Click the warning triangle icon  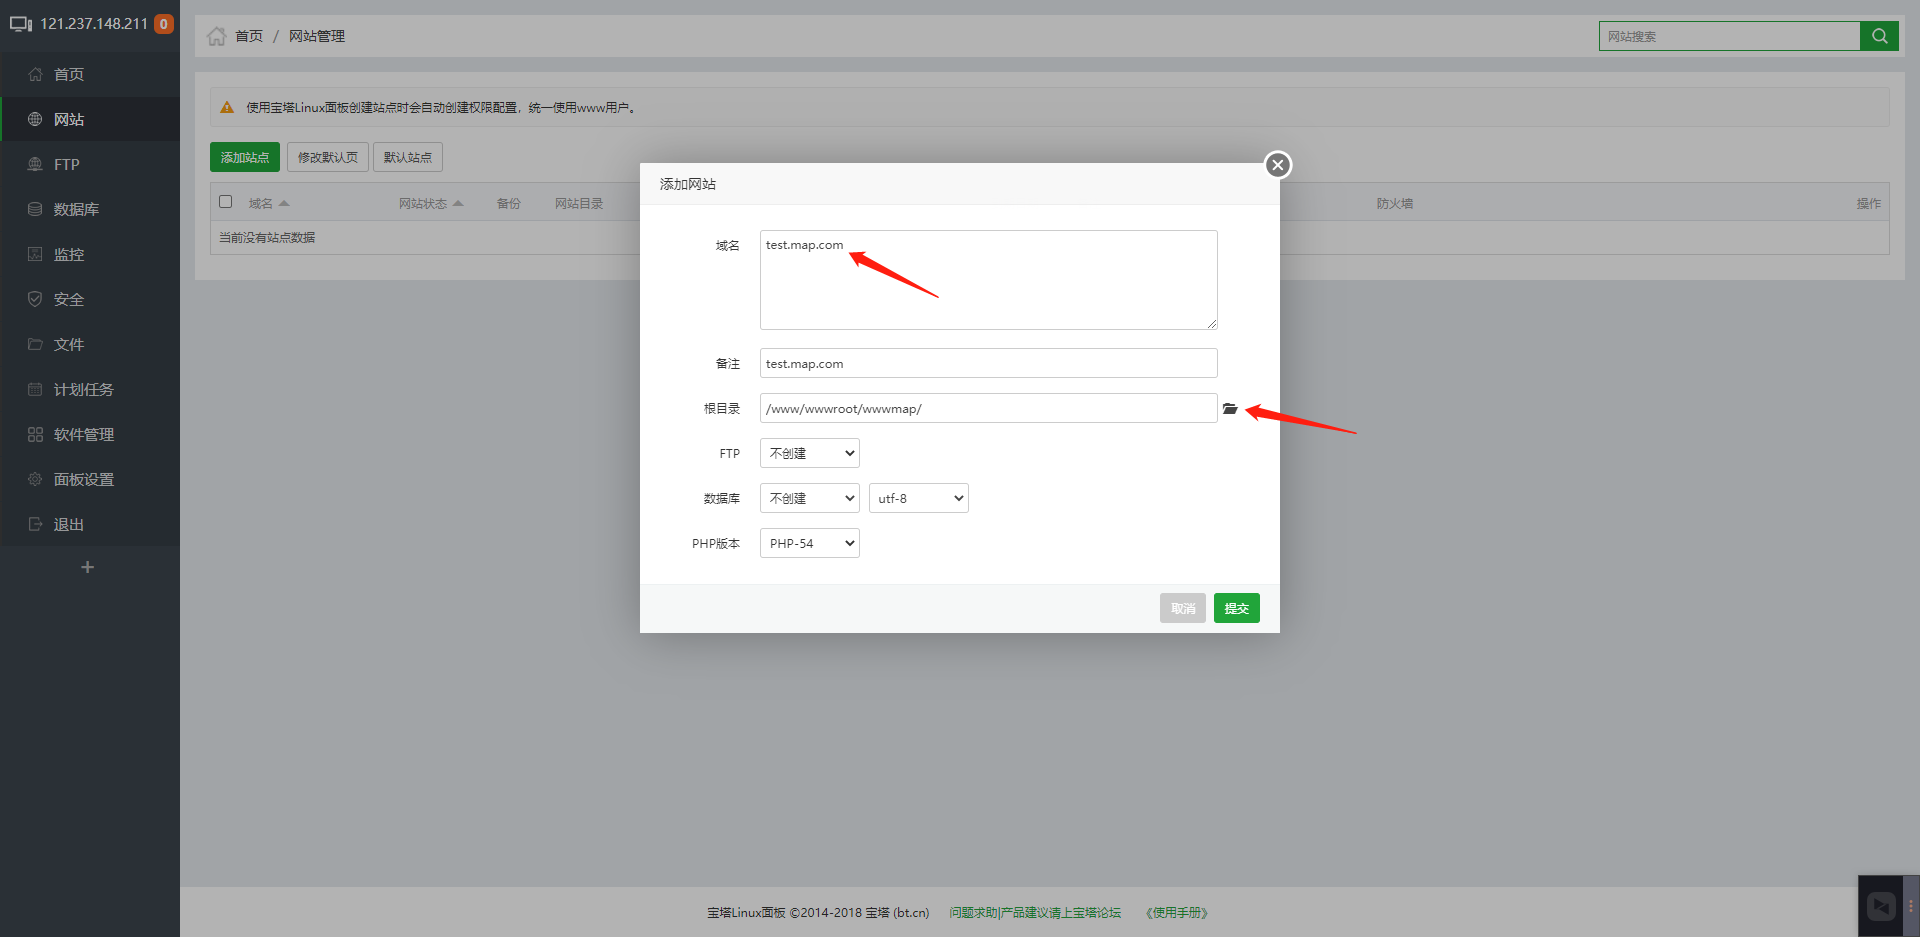[227, 107]
